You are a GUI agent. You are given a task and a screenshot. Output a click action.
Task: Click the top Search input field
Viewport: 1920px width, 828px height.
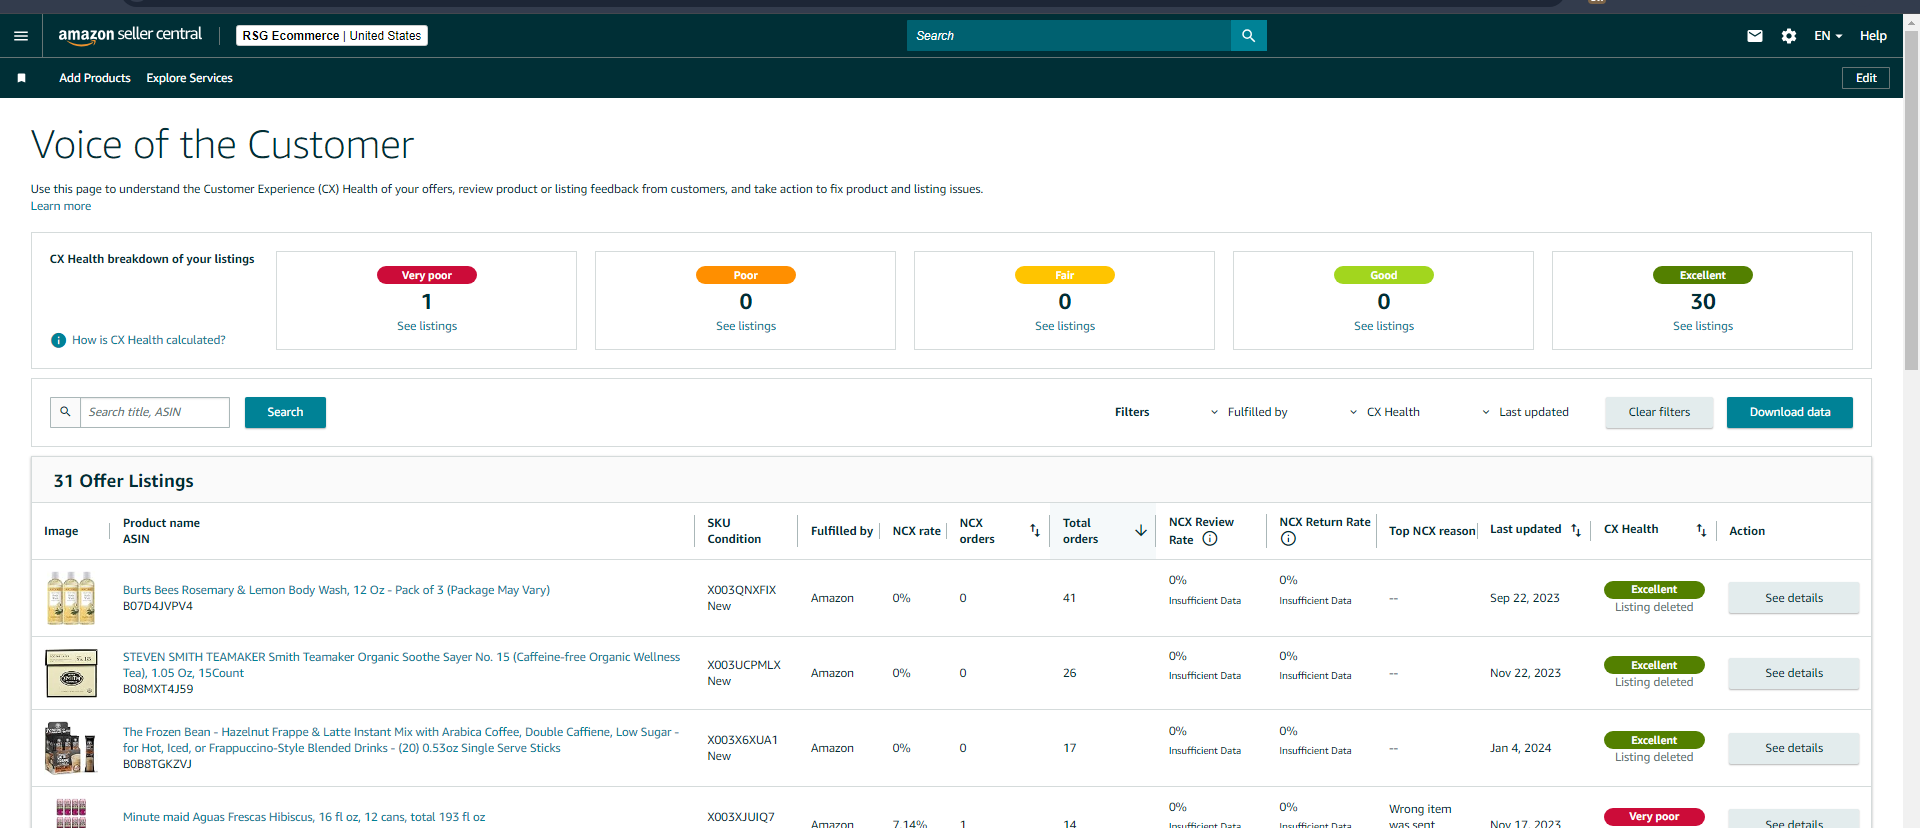coord(1069,36)
